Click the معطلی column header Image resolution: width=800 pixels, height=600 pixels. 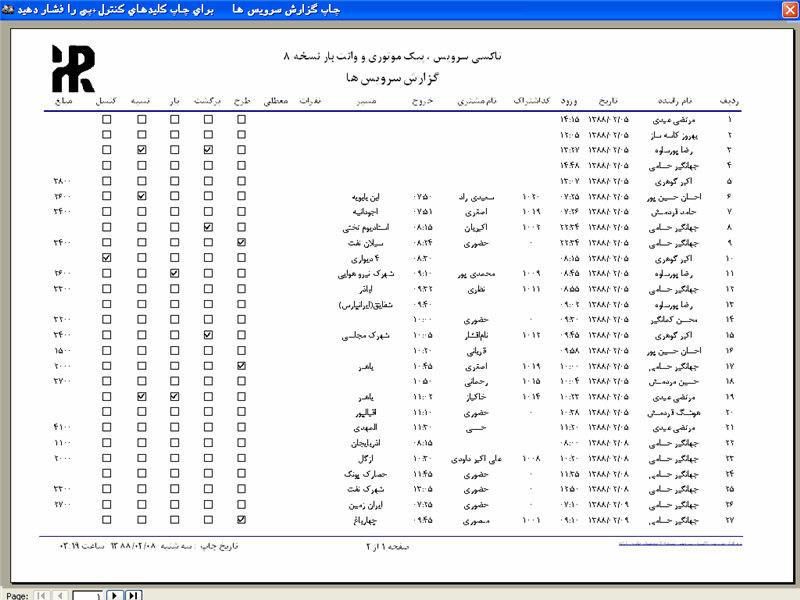click(x=276, y=101)
